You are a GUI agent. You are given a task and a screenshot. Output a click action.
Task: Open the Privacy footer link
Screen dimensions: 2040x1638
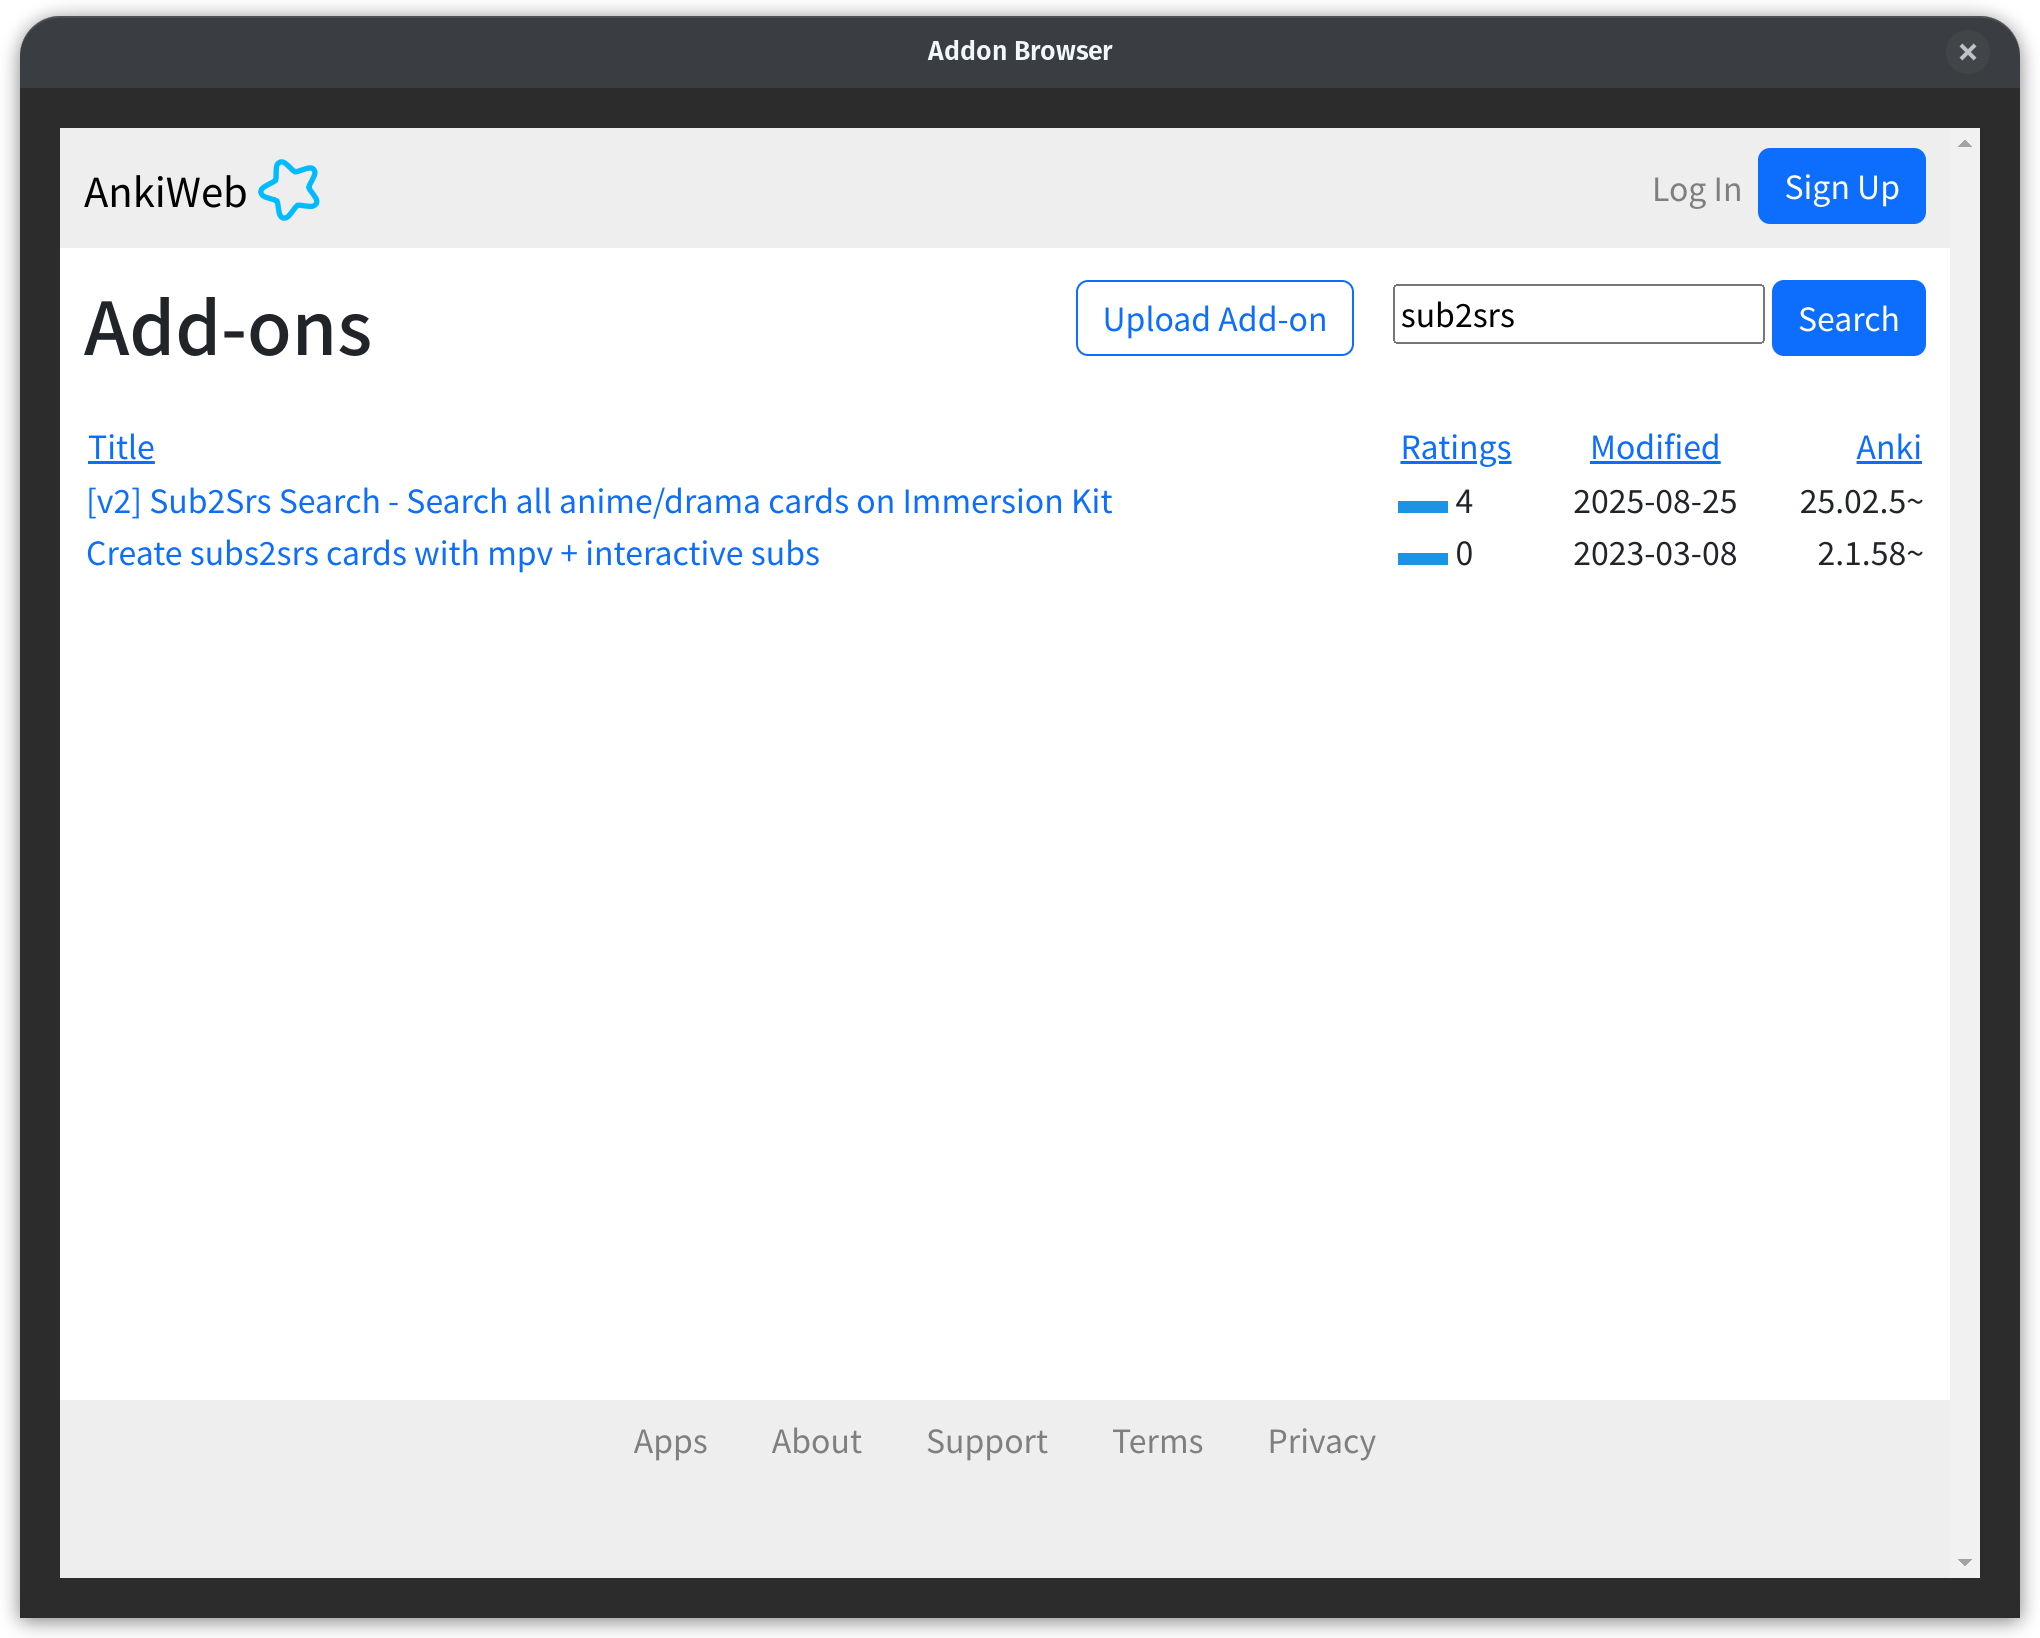tap(1321, 1441)
